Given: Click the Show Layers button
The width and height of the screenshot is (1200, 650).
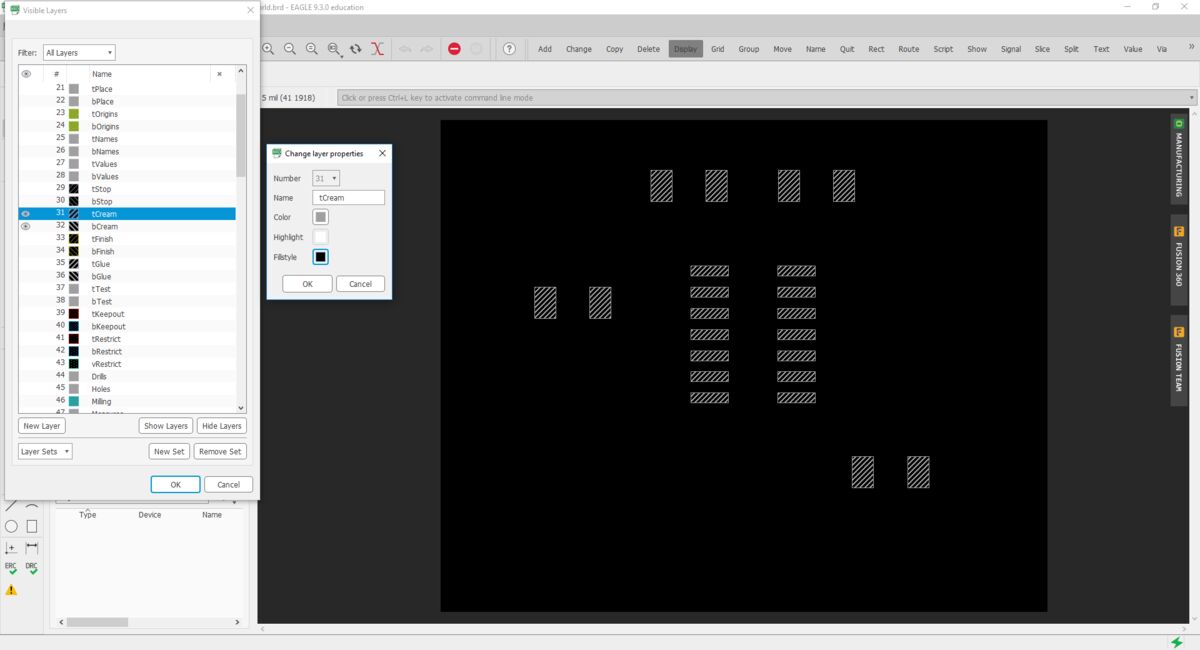Looking at the screenshot, I should pyautogui.click(x=166, y=426).
